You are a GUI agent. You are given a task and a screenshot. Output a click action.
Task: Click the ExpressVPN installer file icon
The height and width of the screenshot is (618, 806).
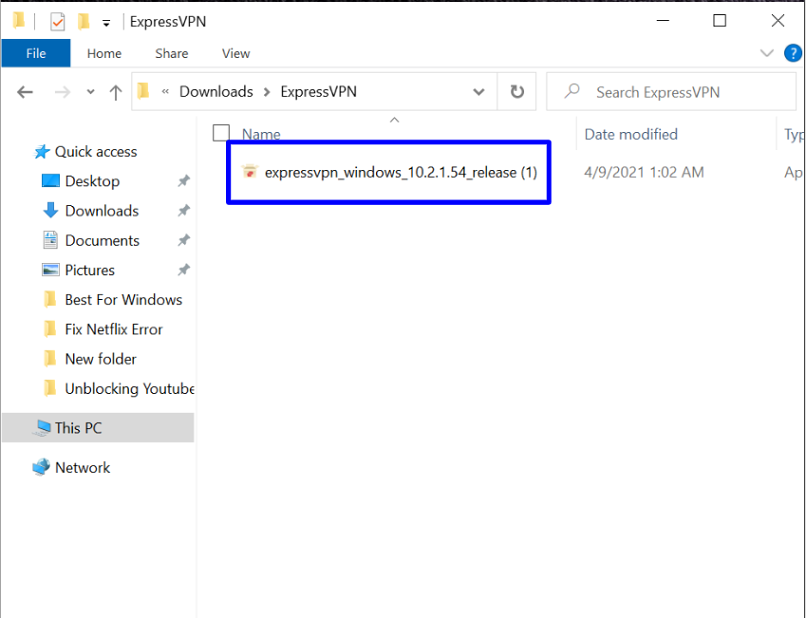click(250, 171)
